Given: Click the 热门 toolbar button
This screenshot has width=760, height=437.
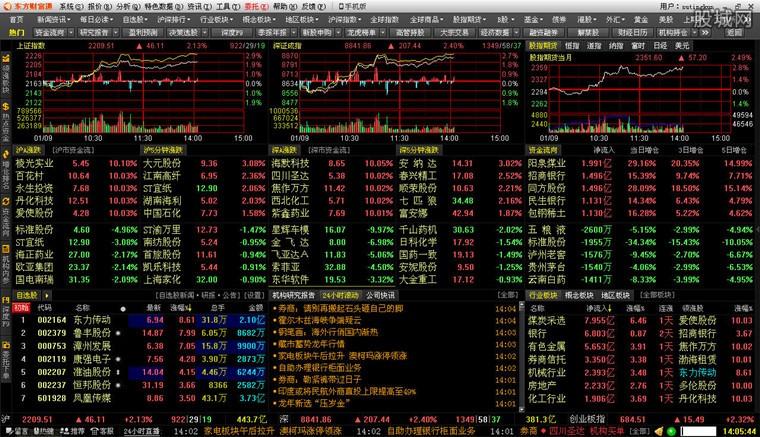Looking at the screenshot, I should 16,32.
